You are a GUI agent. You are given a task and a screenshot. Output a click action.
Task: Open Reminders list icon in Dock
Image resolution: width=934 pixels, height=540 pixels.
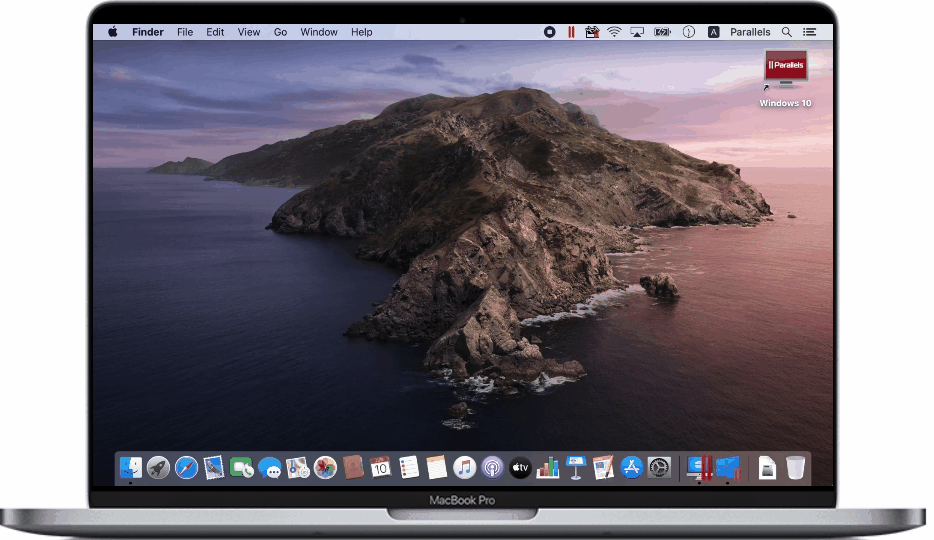point(409,468)
